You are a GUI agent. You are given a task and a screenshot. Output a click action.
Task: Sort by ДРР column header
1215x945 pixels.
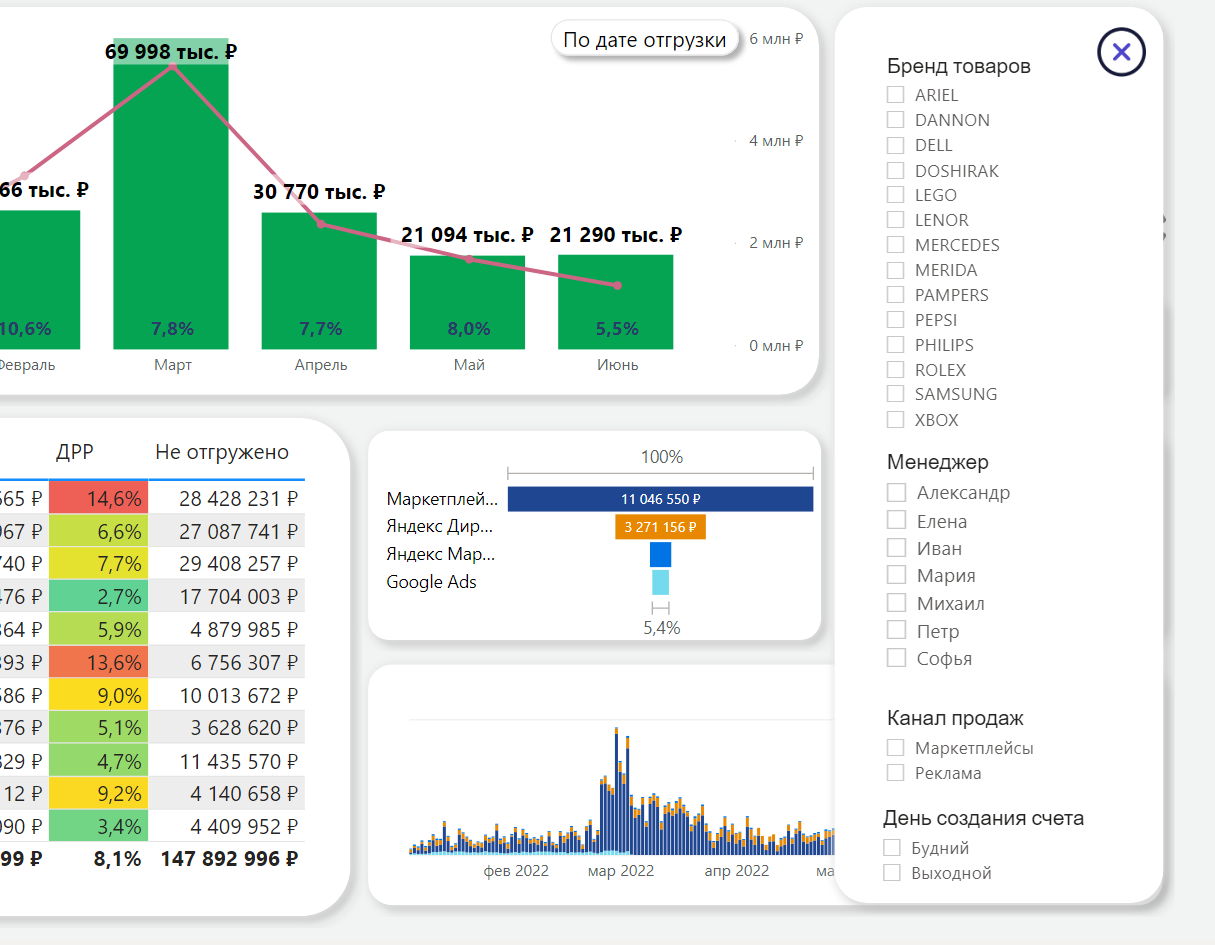74,452
